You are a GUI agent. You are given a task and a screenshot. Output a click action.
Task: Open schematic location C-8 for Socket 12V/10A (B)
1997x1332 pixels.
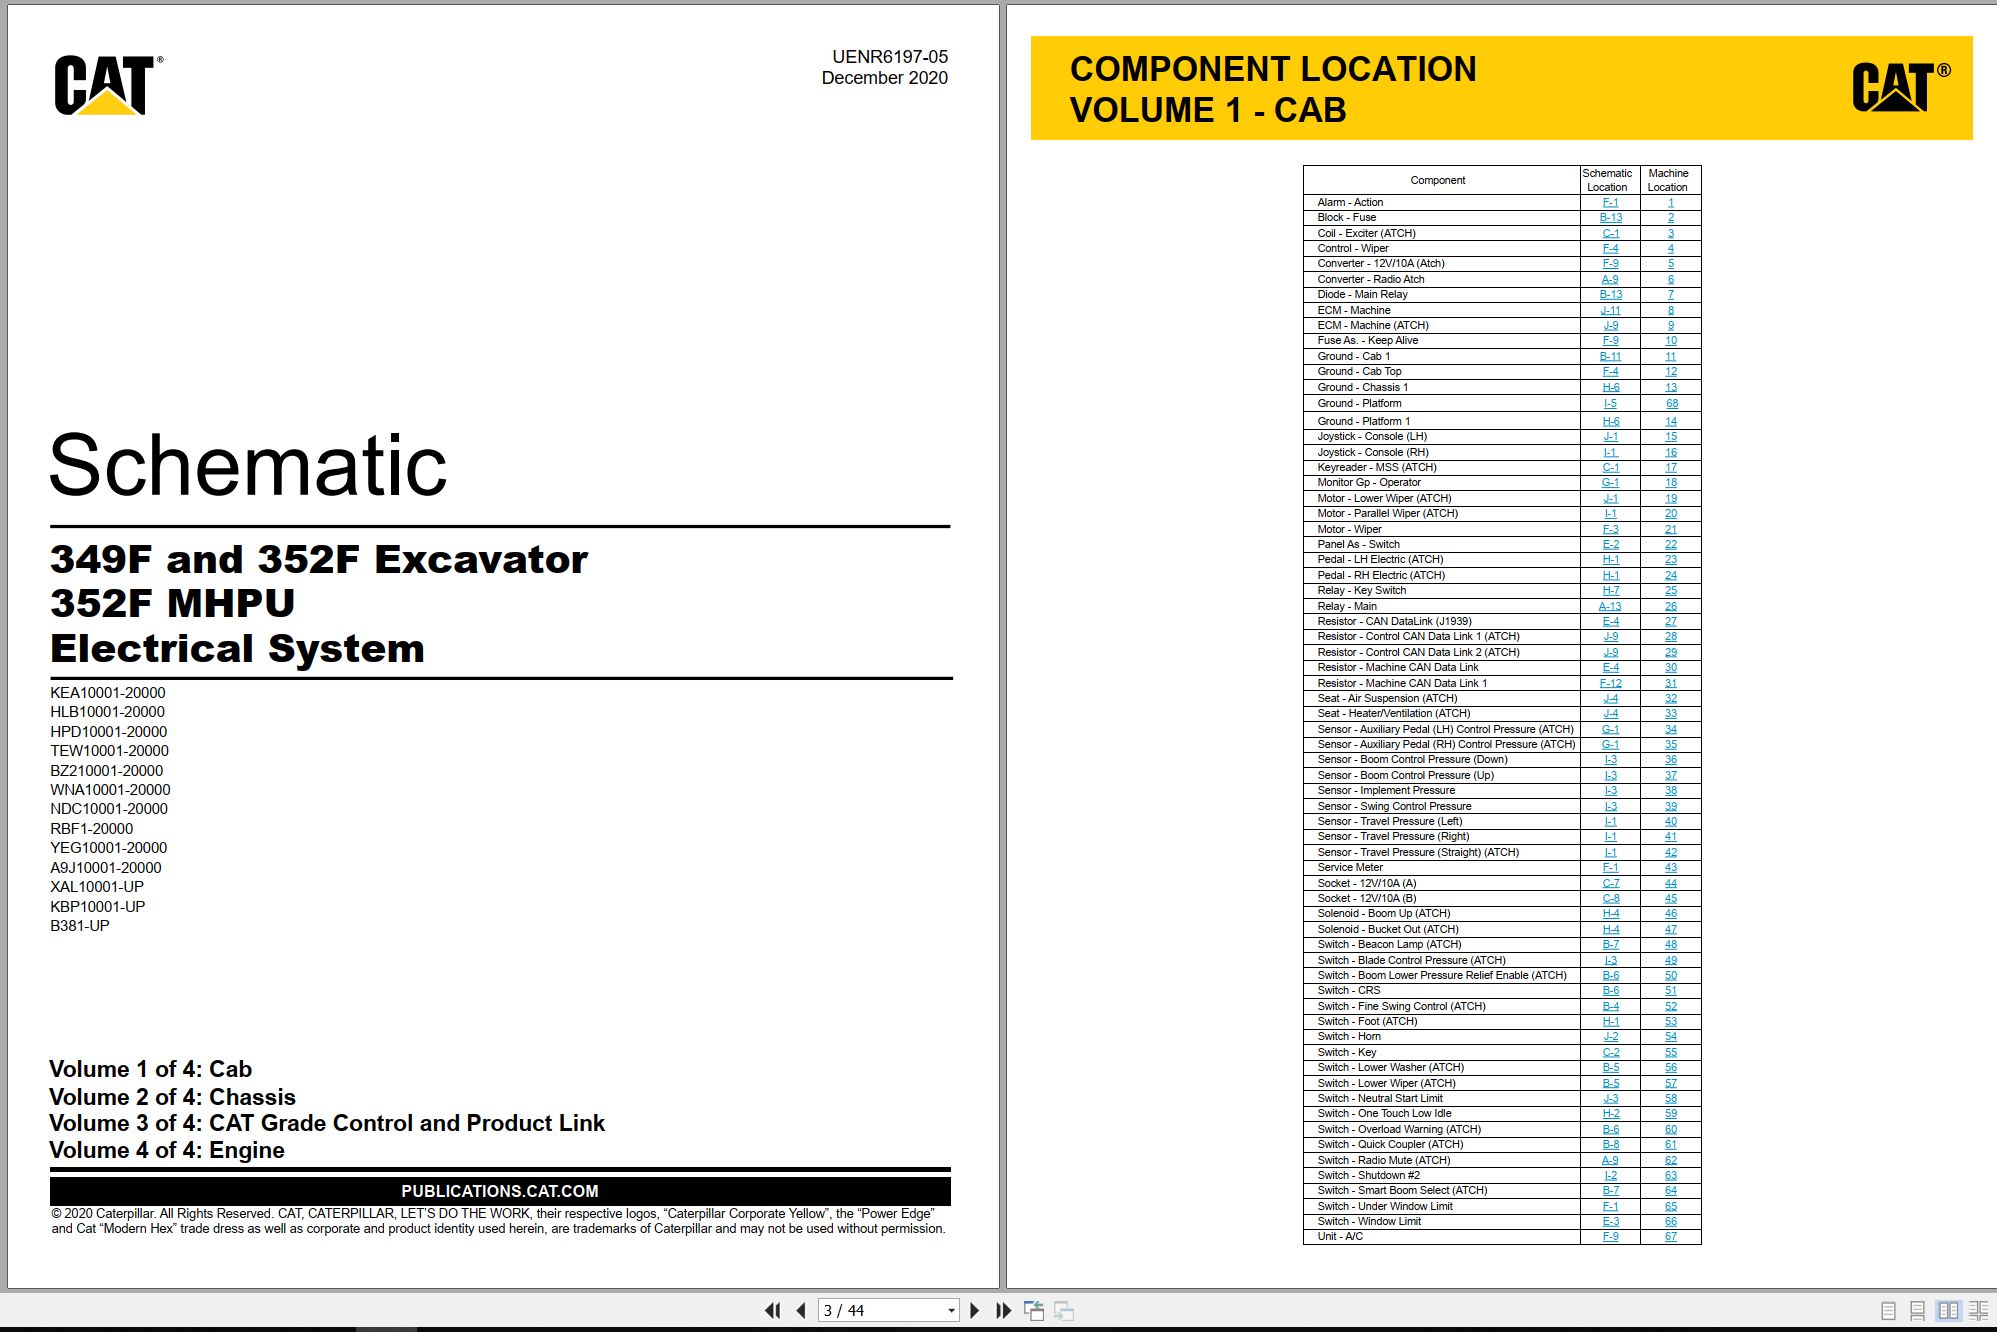1610,899
